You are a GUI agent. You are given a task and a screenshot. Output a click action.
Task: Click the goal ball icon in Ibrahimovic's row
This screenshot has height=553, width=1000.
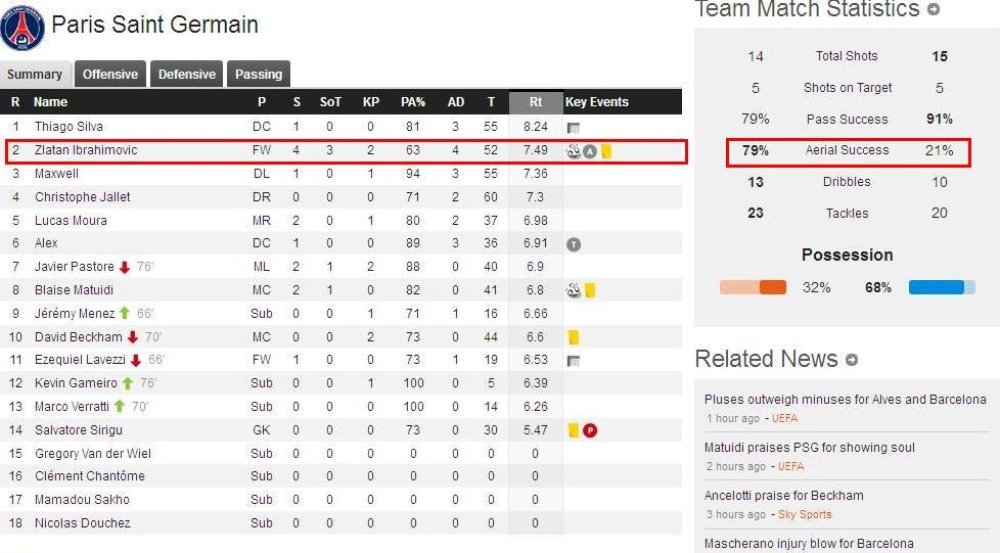tap(573, 151)
